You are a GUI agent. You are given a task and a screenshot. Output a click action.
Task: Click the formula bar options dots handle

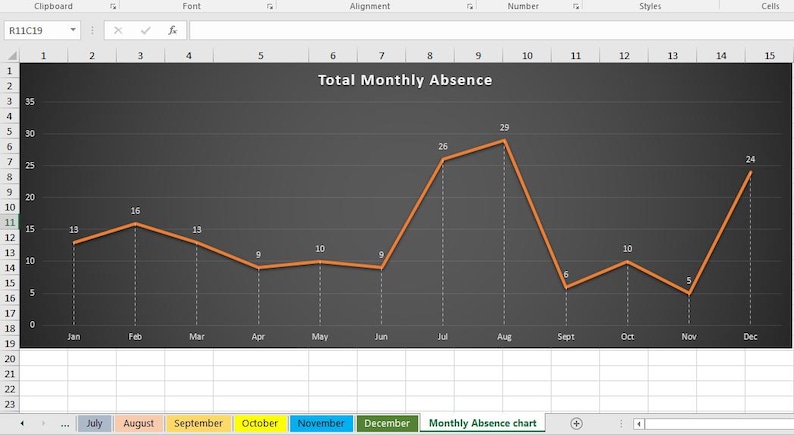[92, 30]
